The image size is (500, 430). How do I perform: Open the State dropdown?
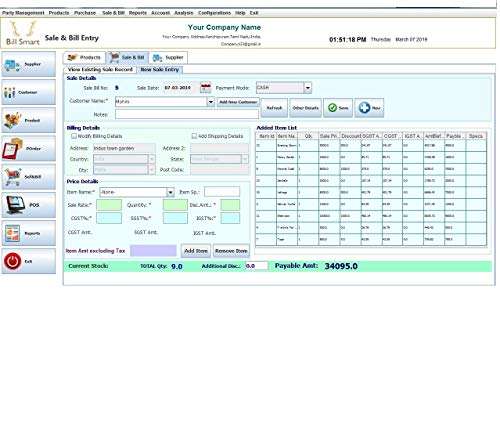(245, 159)
